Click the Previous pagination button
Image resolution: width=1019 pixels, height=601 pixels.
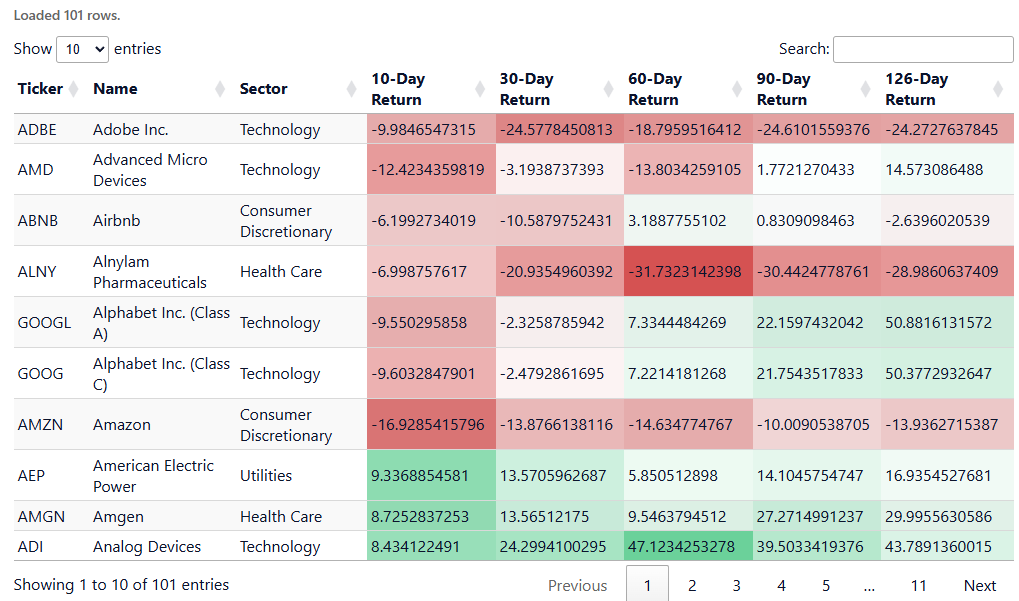[x=577, y=585]
